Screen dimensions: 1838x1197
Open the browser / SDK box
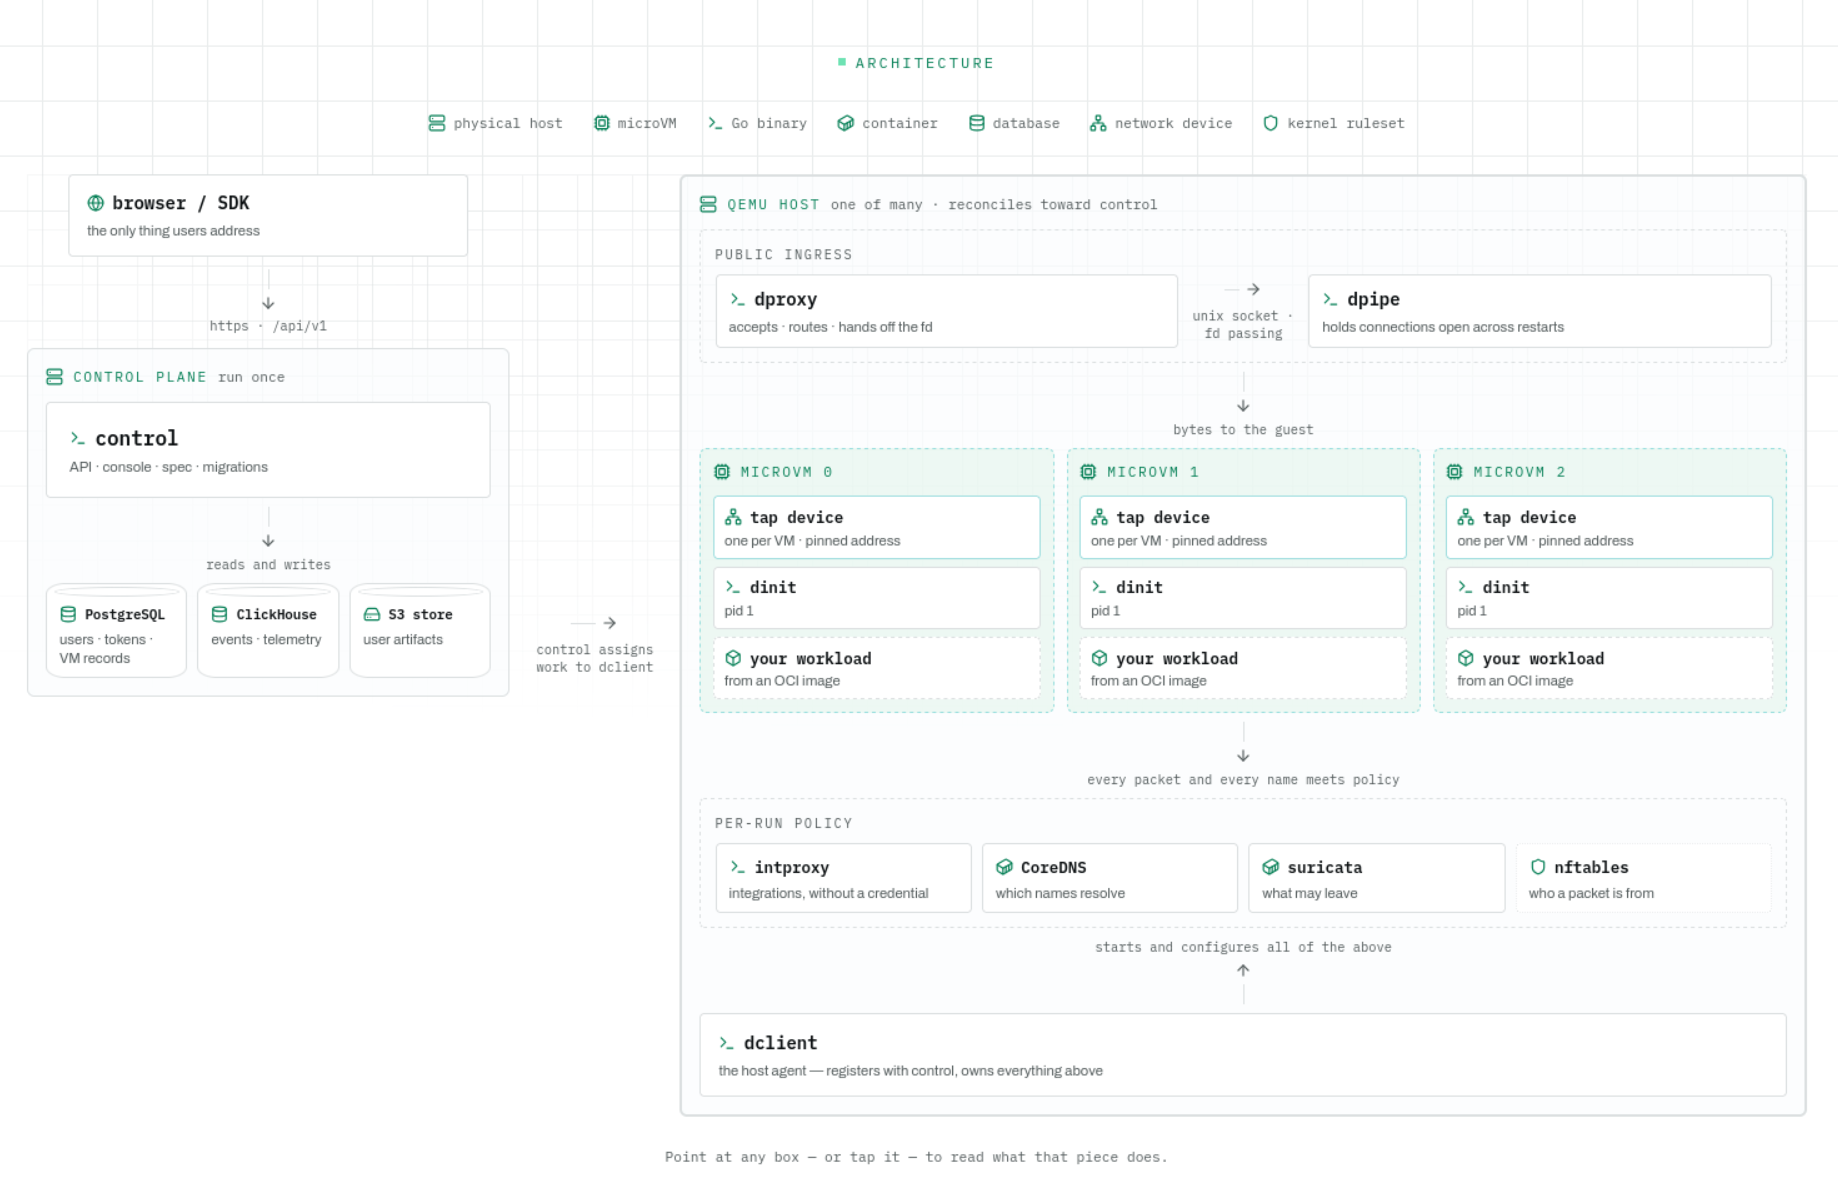tap(268, 216)
